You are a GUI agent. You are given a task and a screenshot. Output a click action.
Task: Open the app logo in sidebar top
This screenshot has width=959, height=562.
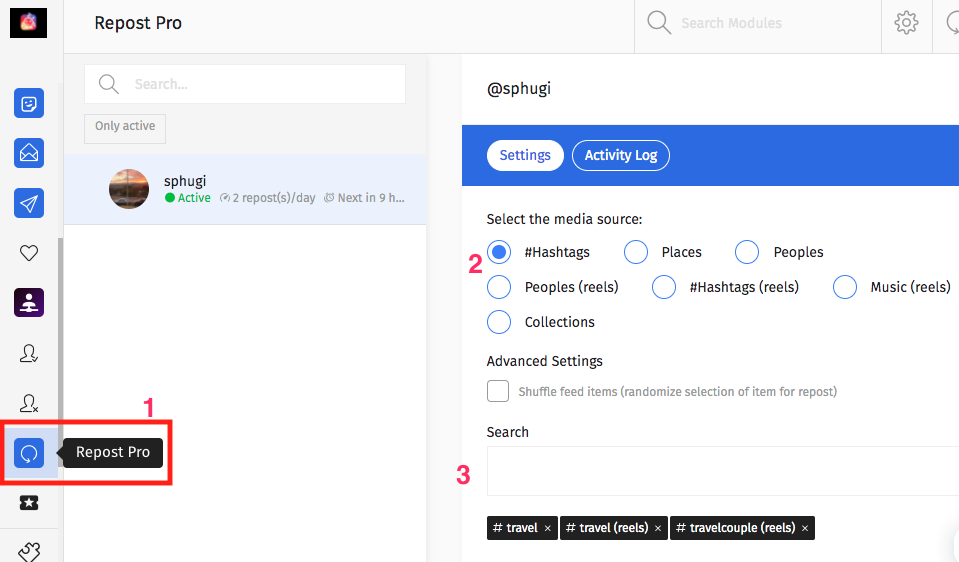tap(28, 23)
